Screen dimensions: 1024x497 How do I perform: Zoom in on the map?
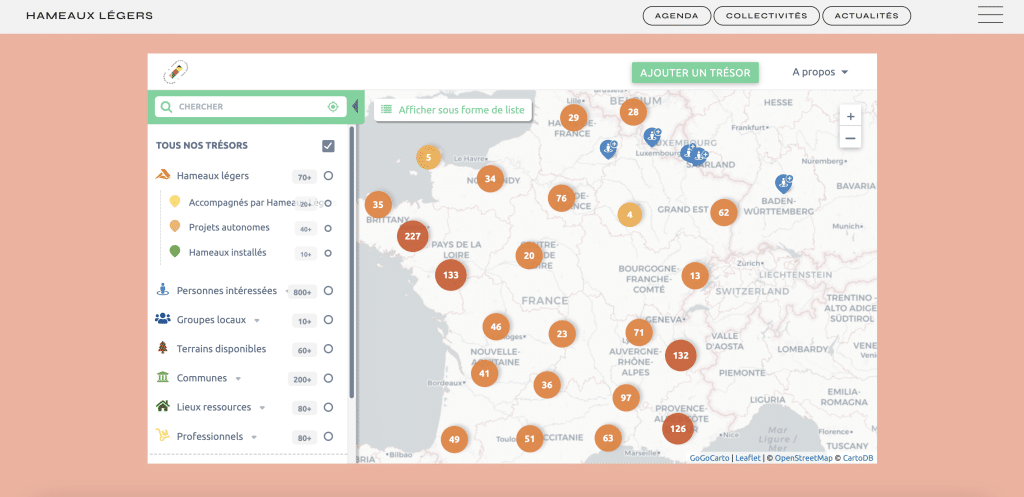[850, 117]
